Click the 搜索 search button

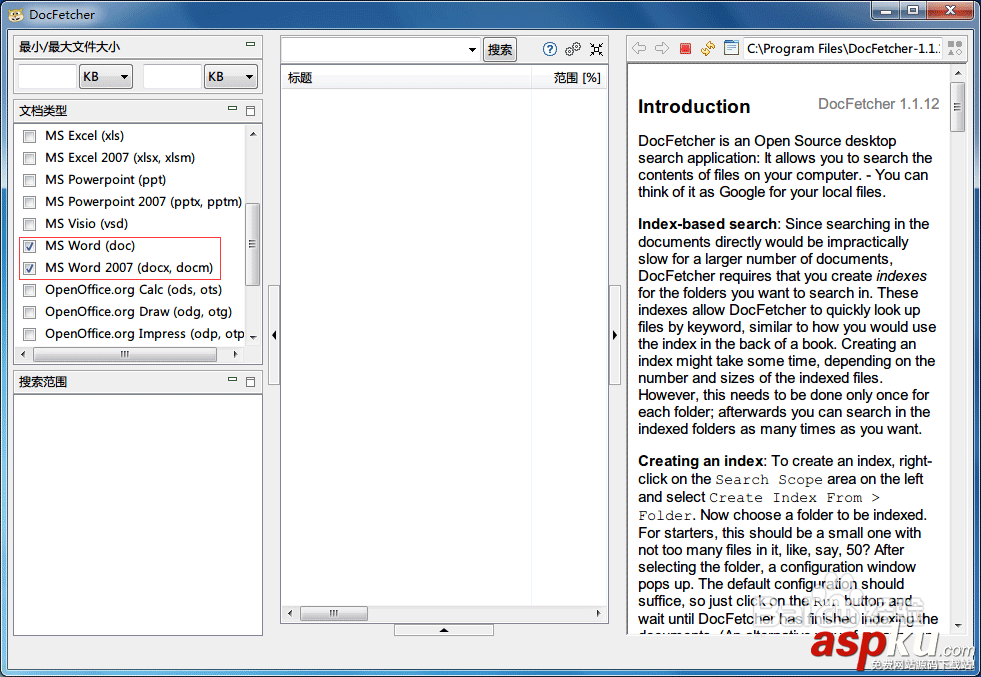[x=499, y=48]
